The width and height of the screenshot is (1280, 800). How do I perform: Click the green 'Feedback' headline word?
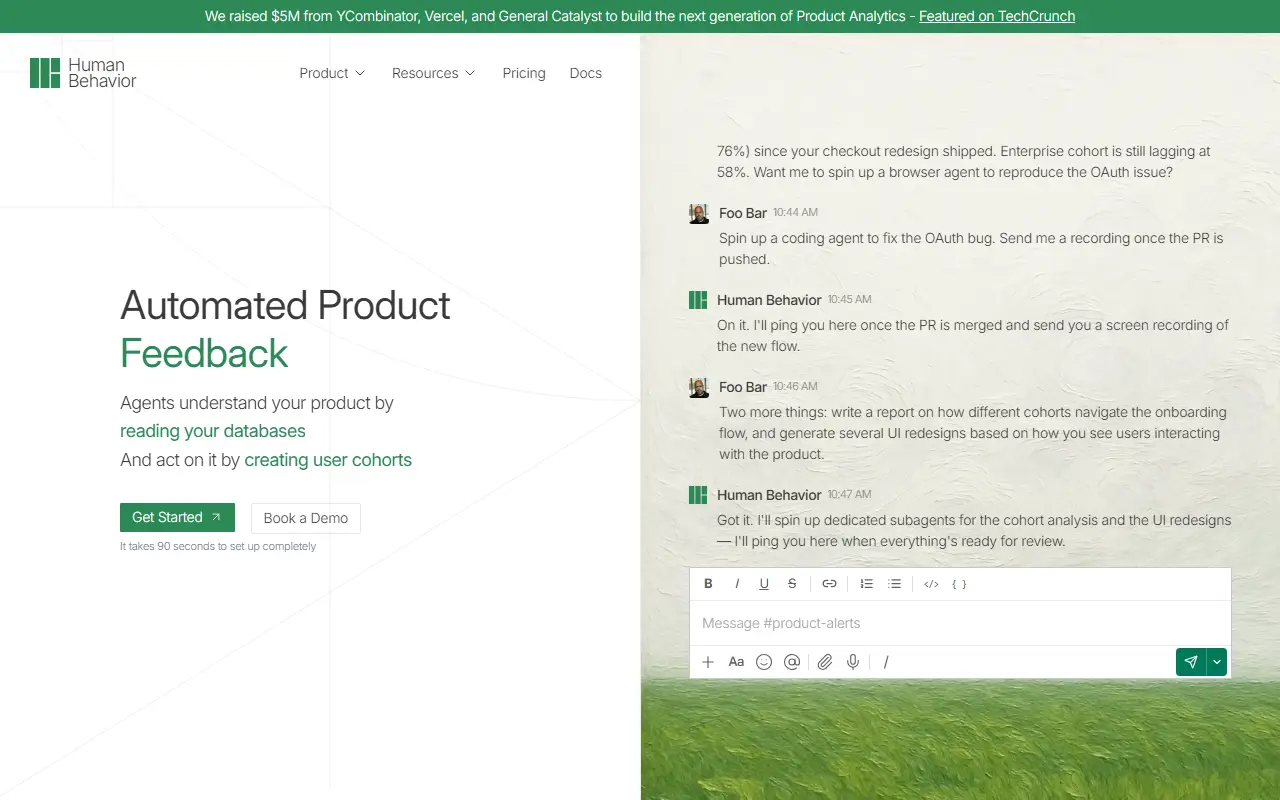point(204,353)
